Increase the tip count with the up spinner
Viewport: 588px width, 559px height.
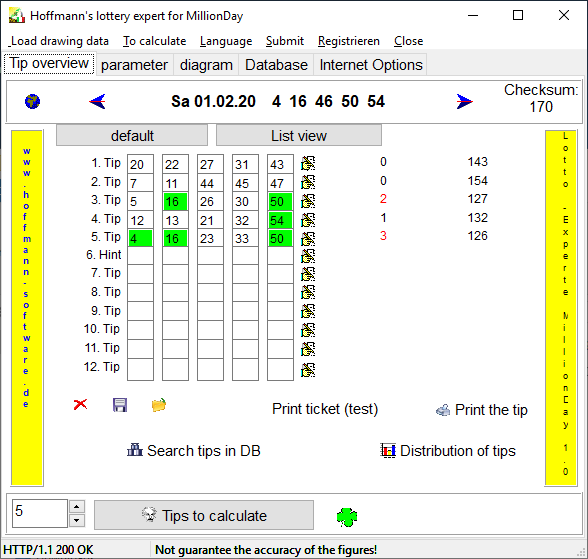pyautogui.click(x=77, y=507)
